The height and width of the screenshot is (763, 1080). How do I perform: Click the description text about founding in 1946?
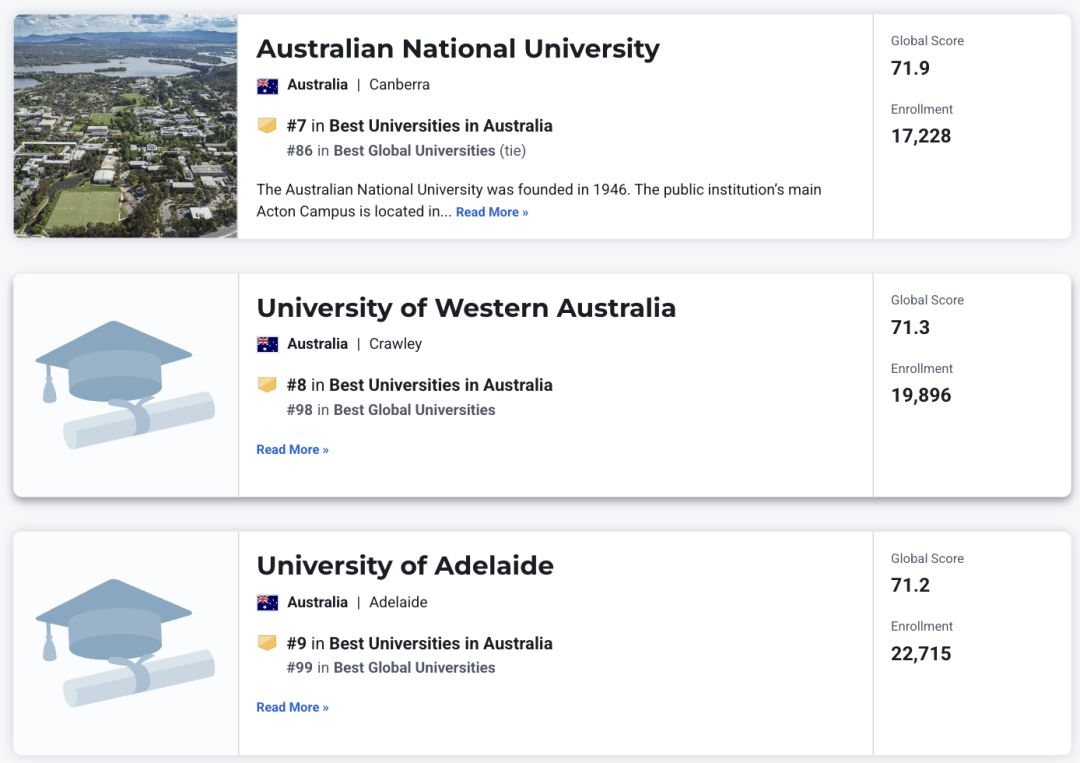[539, 200]
